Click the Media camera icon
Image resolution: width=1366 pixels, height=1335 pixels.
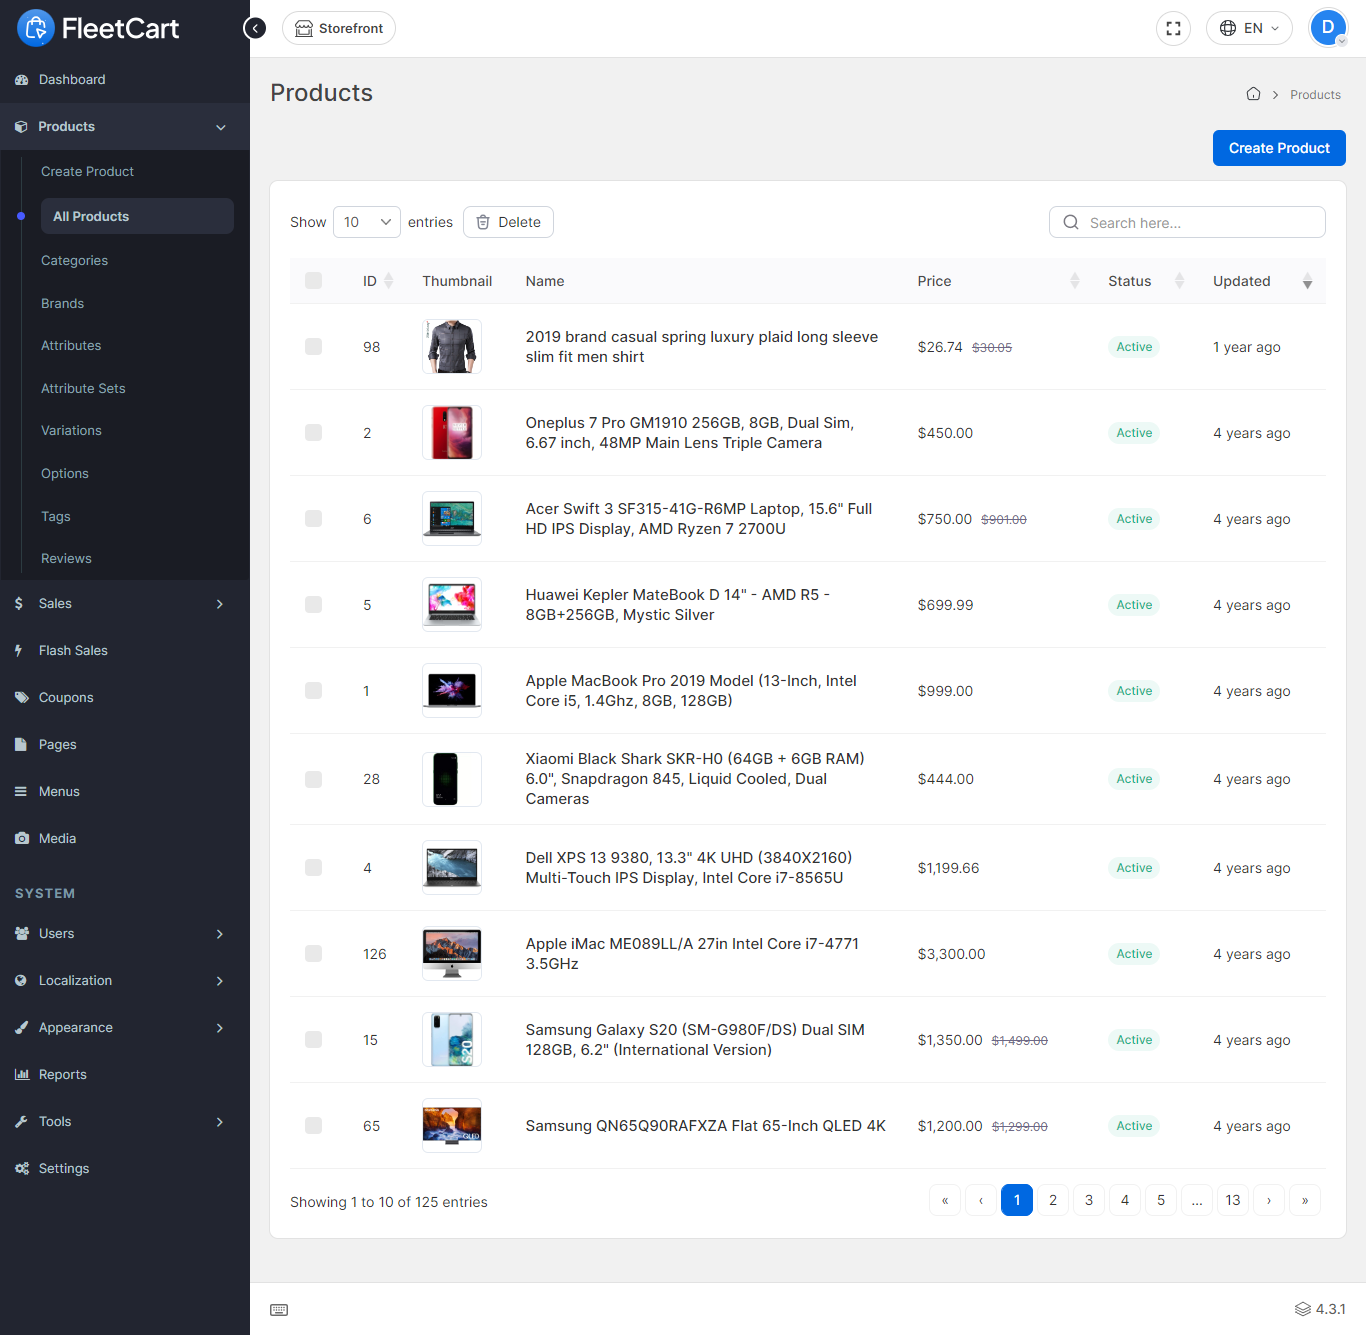21,838
